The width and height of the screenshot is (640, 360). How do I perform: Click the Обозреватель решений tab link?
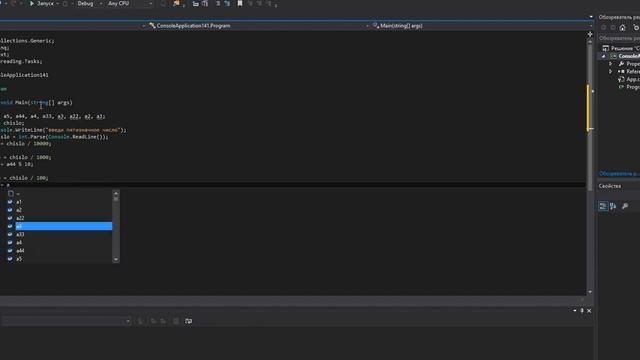(619, 174)
